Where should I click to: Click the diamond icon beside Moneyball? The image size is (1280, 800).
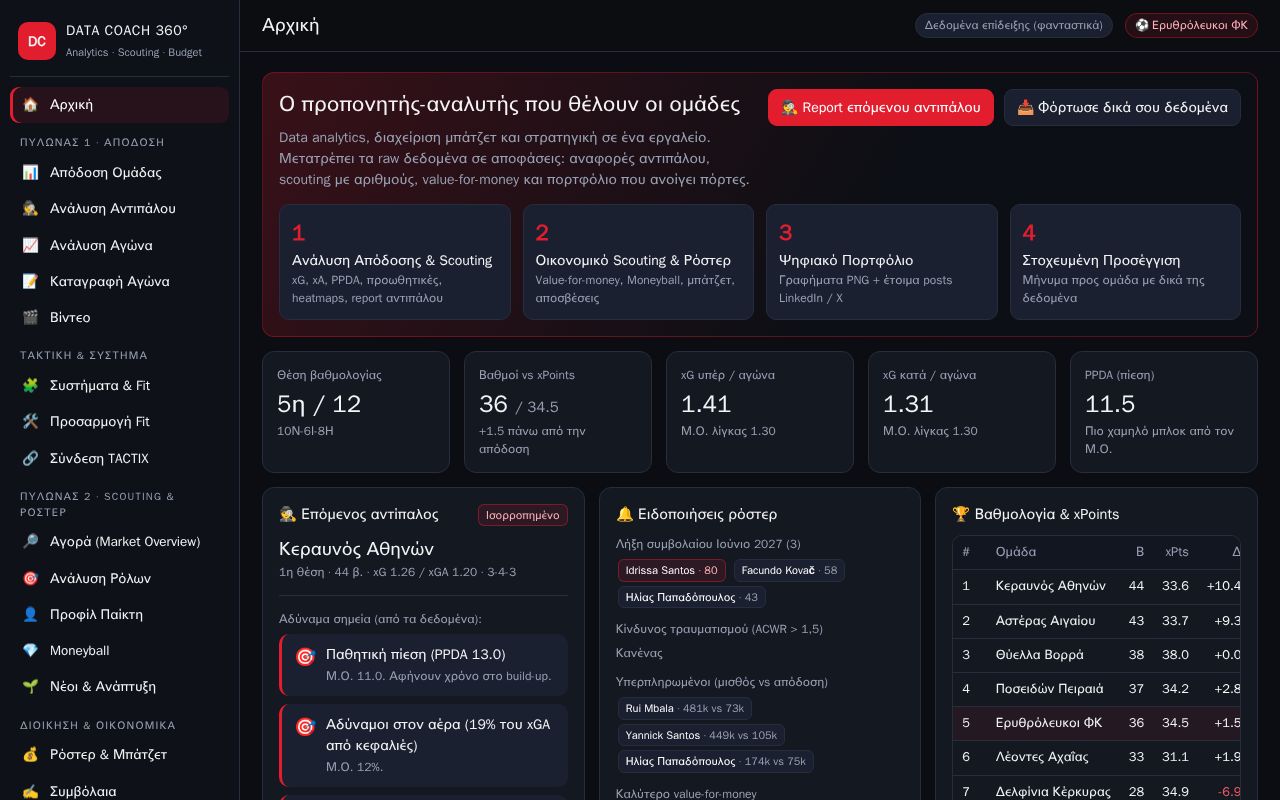[x=30, y=650]
